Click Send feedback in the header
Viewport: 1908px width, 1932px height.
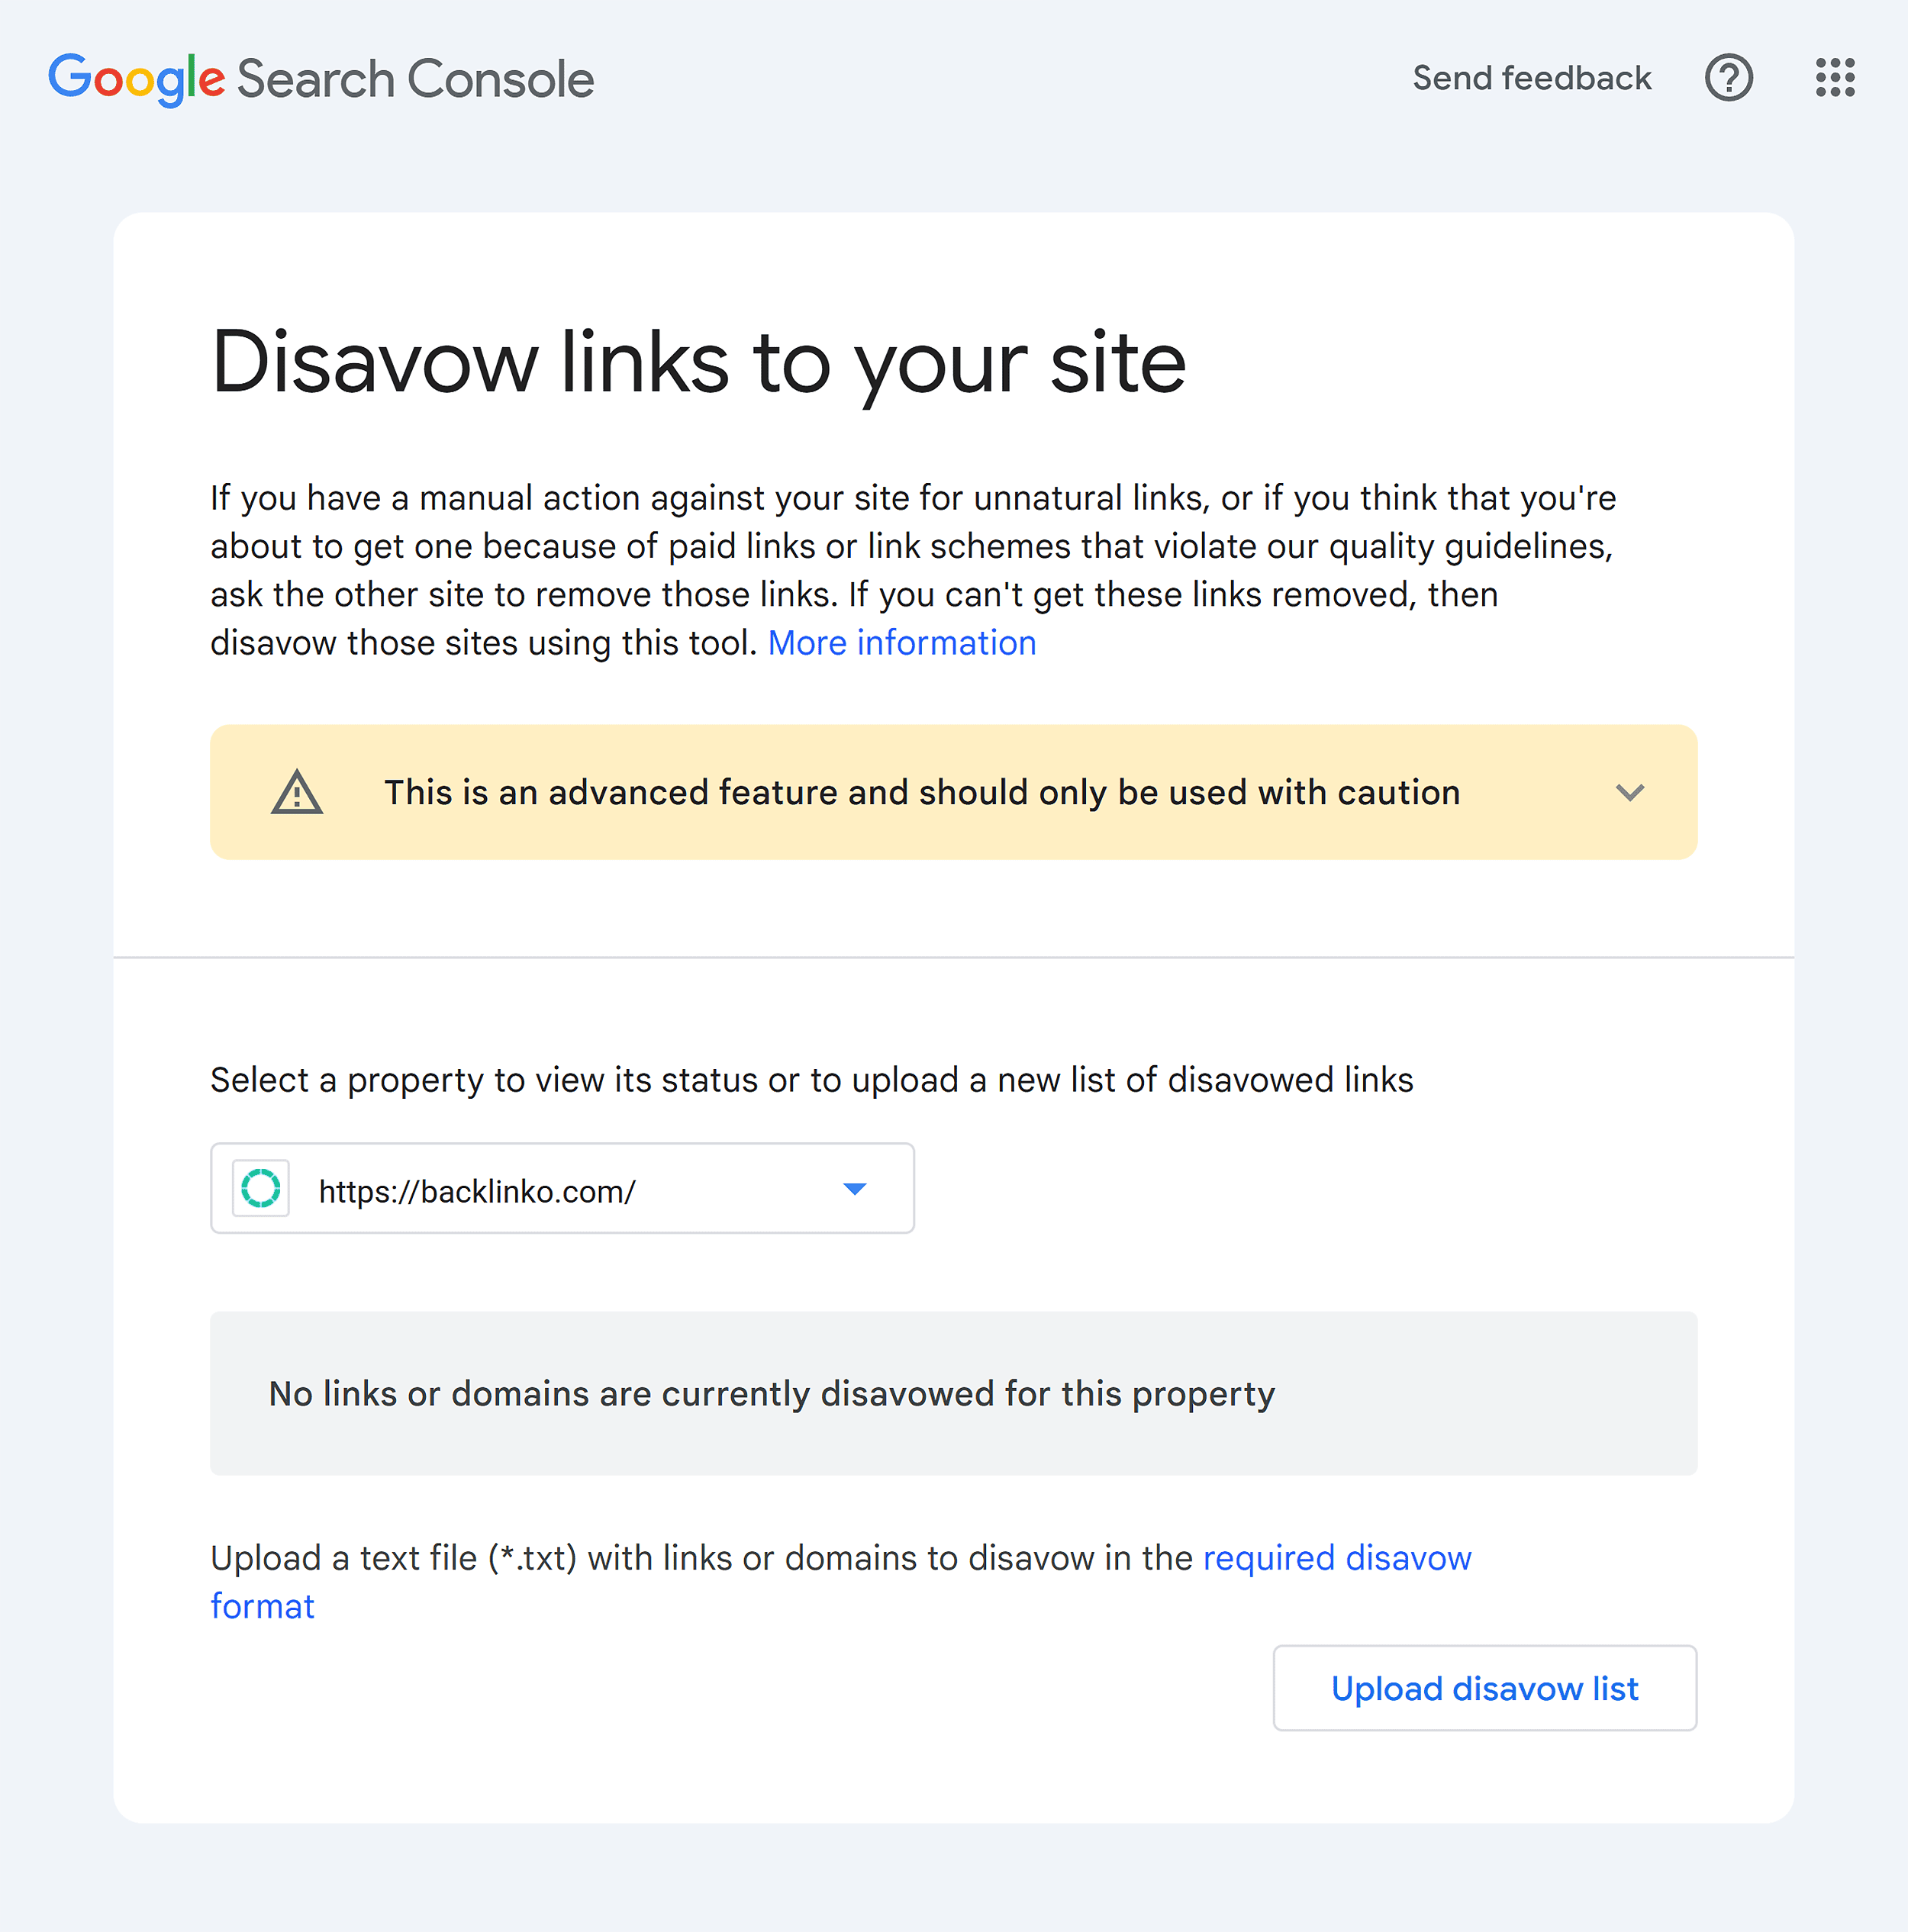pyautogui.click(x=1533, y=78)
